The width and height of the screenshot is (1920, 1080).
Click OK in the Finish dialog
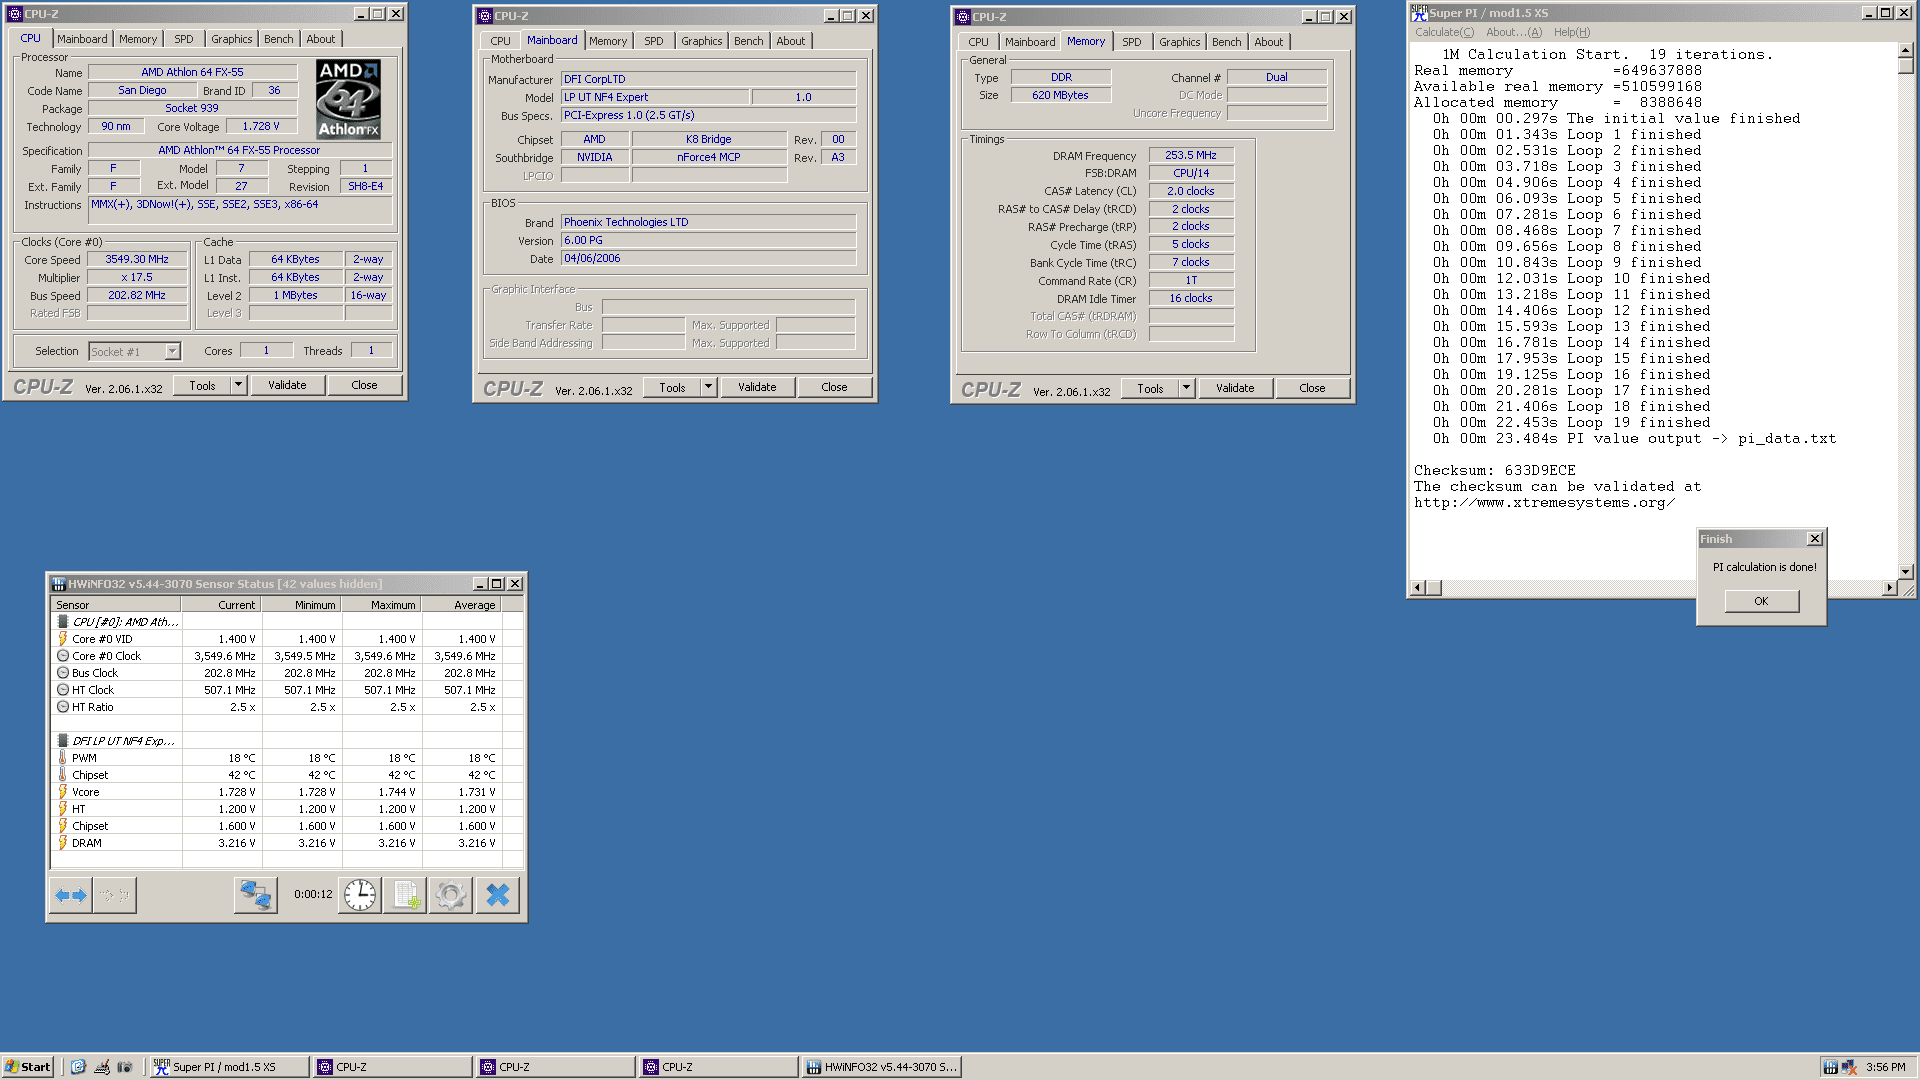pos(1761,601)
